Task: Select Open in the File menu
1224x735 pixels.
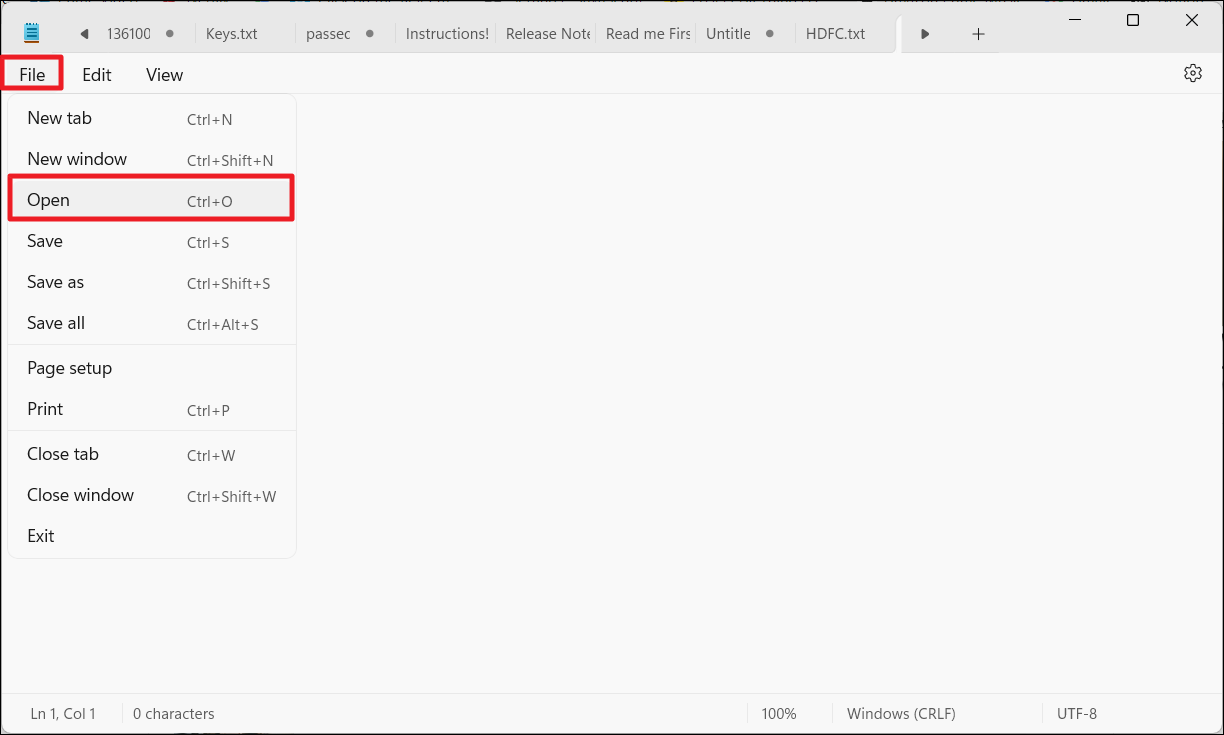Action: coord(152,200)
